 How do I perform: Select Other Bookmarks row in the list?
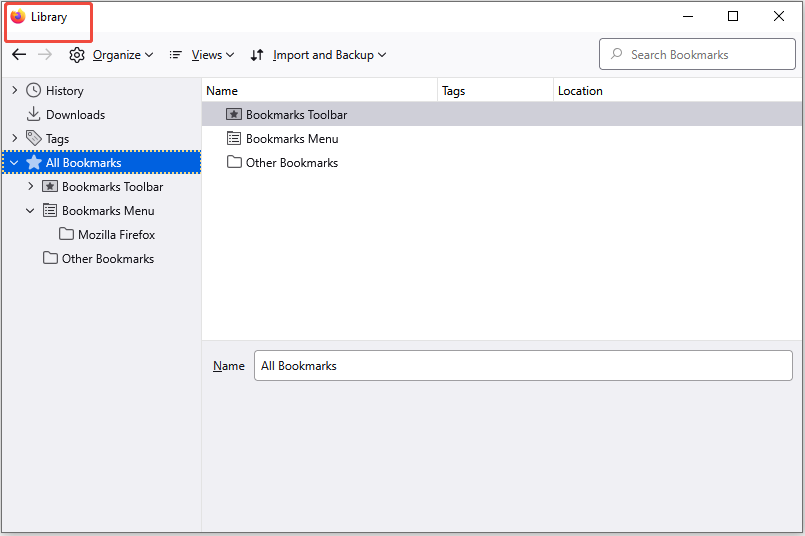[x=502, y=162]
